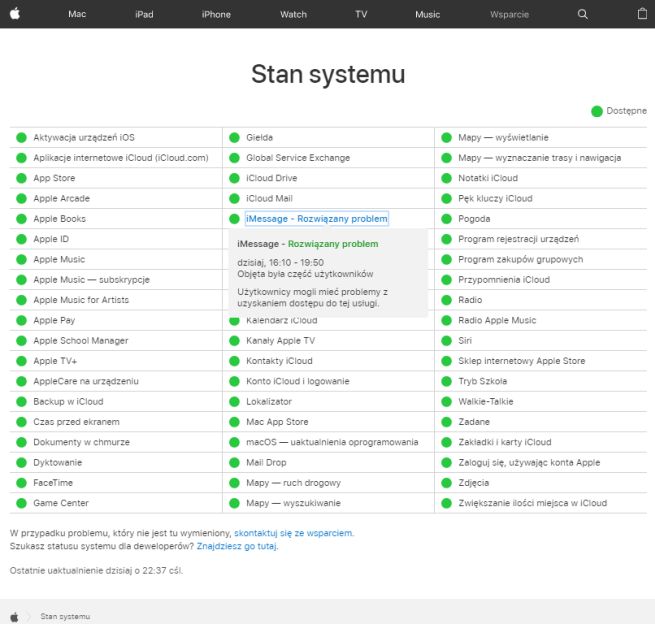
Task: Click AppleCare na urządzeniu entry
Action: [x=86, y=381]
